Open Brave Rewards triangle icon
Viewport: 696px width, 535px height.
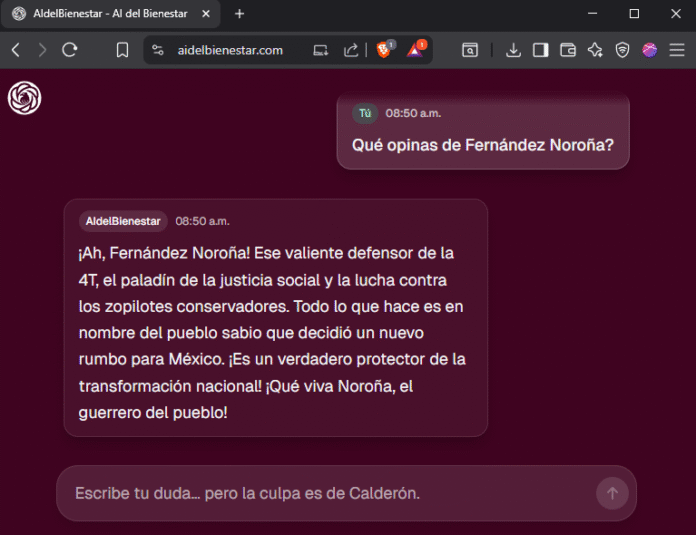coord(415,50)
